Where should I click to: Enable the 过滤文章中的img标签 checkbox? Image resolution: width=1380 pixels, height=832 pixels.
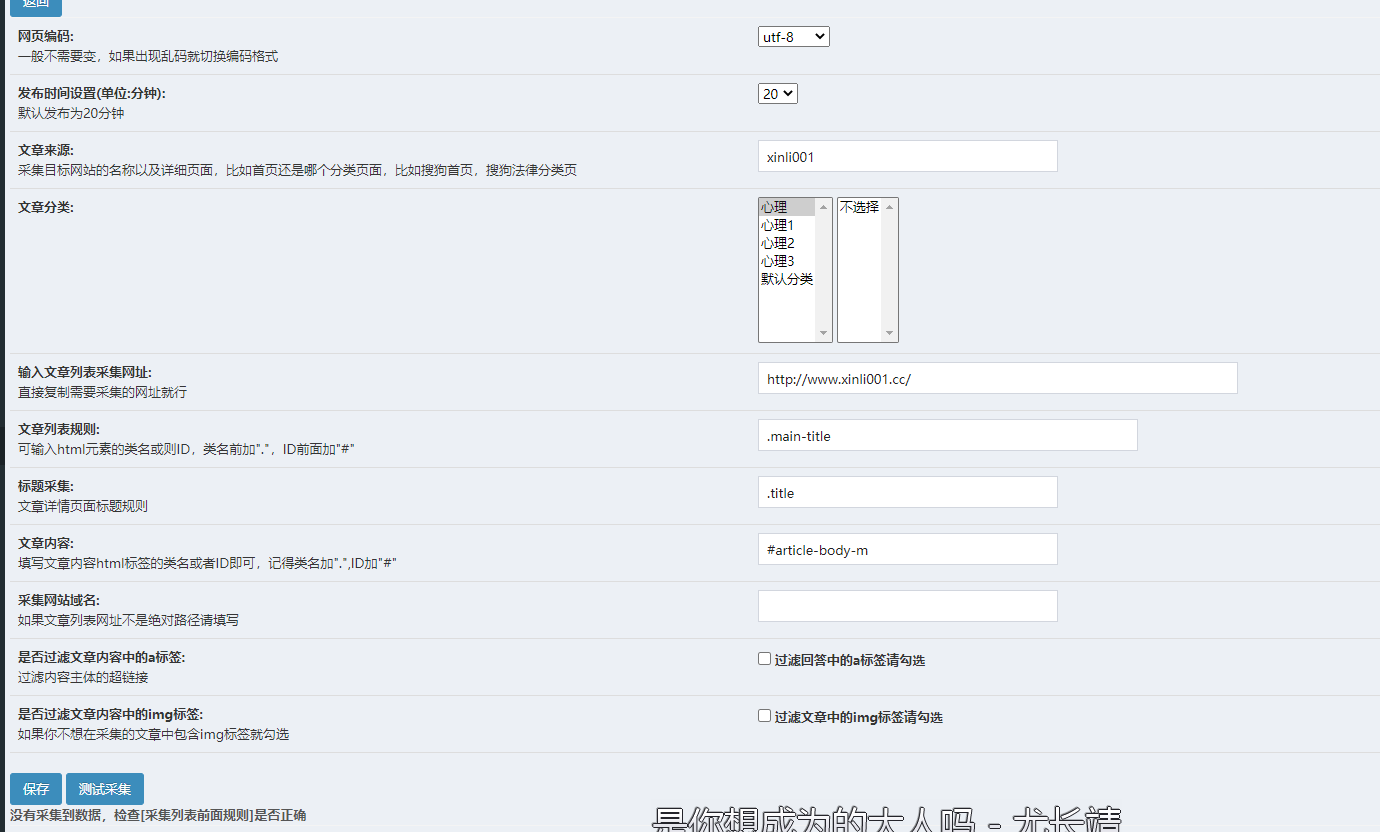coord(765,716)
